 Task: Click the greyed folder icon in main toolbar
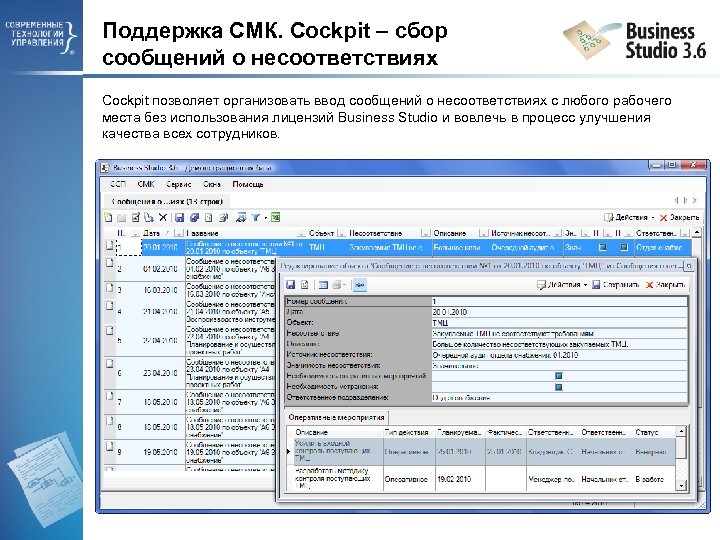click(122, 218)
